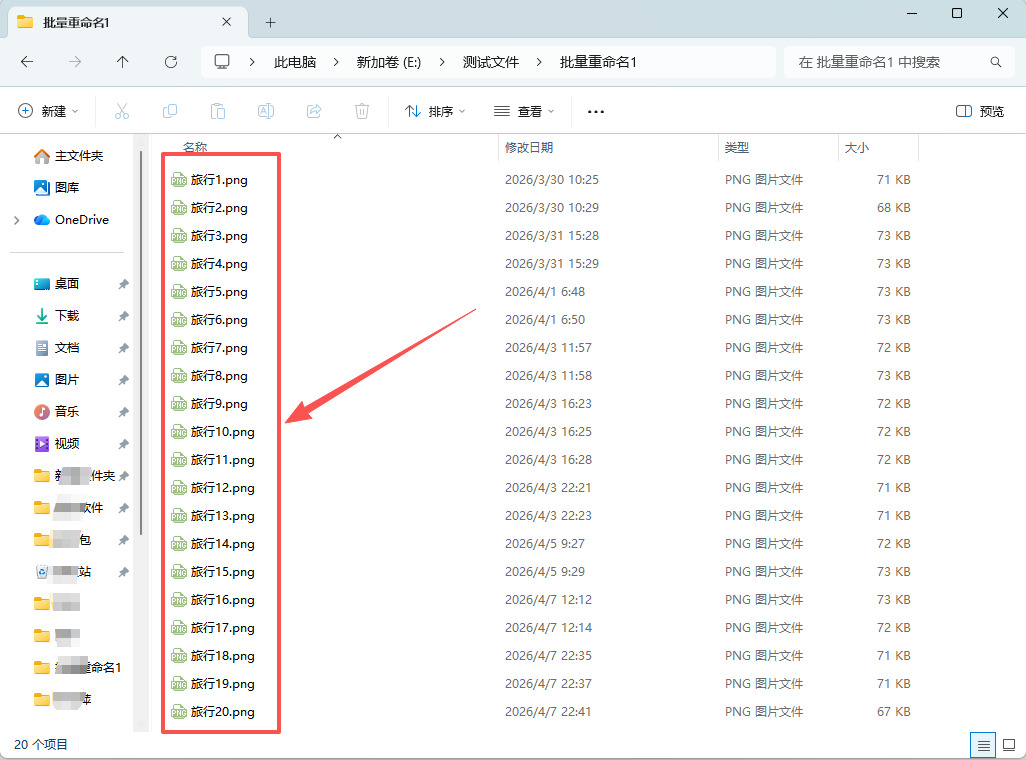Unpin 桌面 from quick access
This screenshot has height=760, width=1026.
[x=123, y=284]
